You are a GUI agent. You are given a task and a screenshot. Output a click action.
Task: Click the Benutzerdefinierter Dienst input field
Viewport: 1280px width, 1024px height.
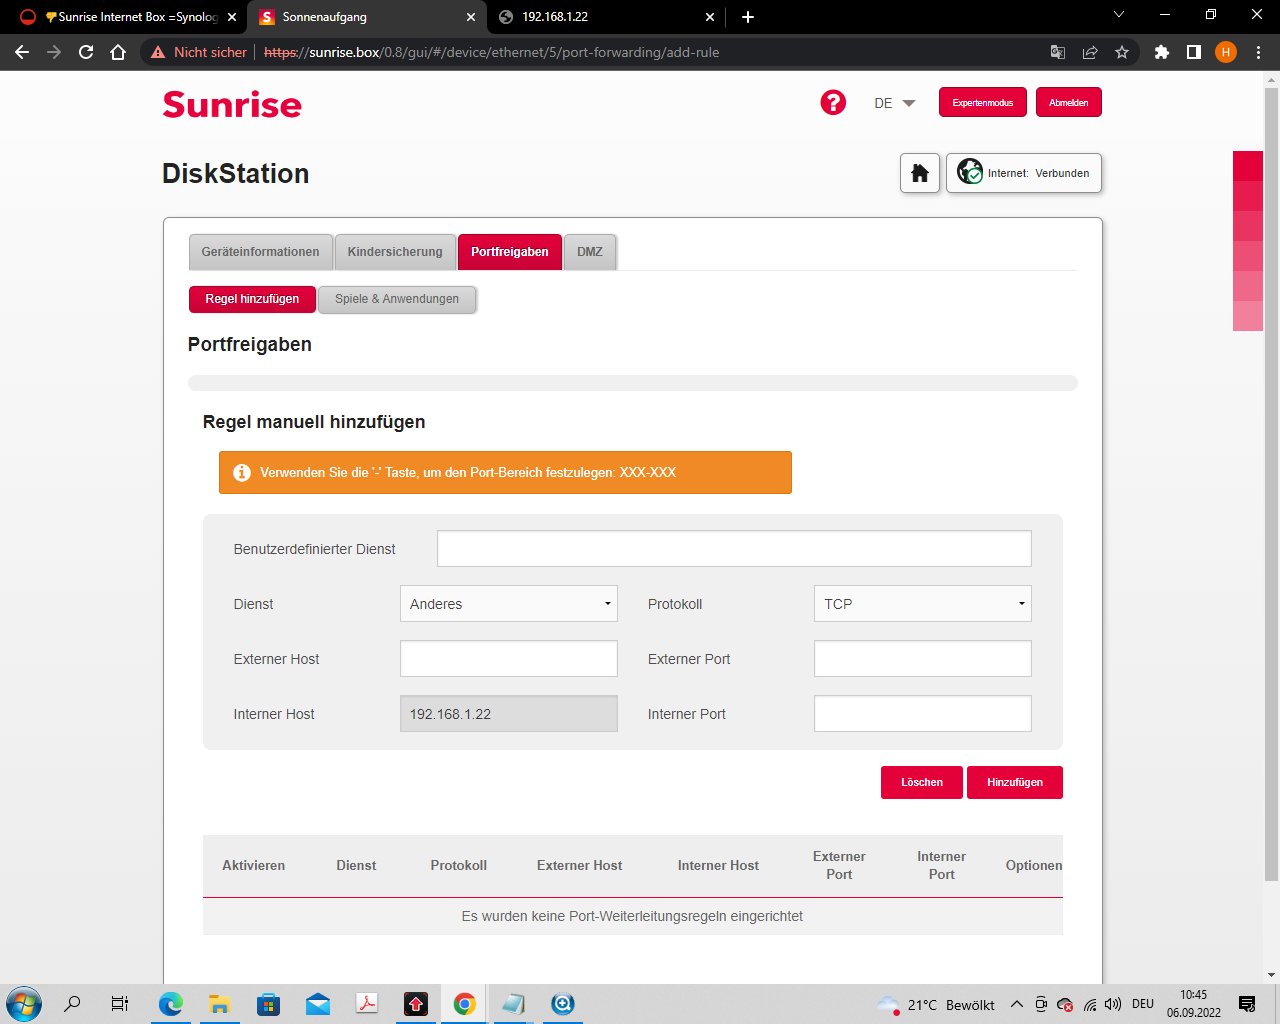tap(734, 549)
